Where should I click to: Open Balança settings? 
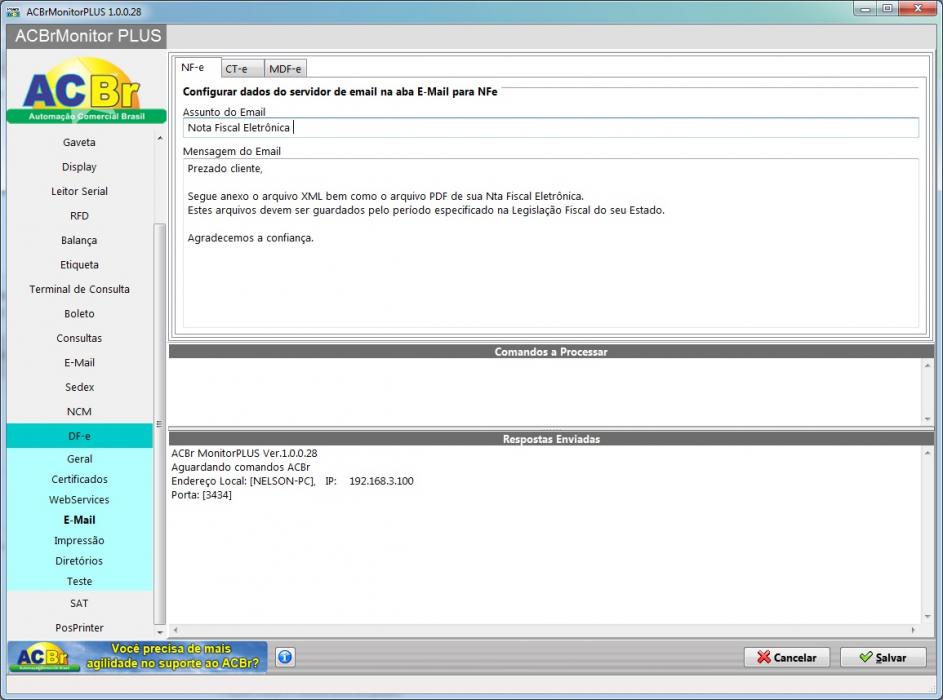click(79, 241)
